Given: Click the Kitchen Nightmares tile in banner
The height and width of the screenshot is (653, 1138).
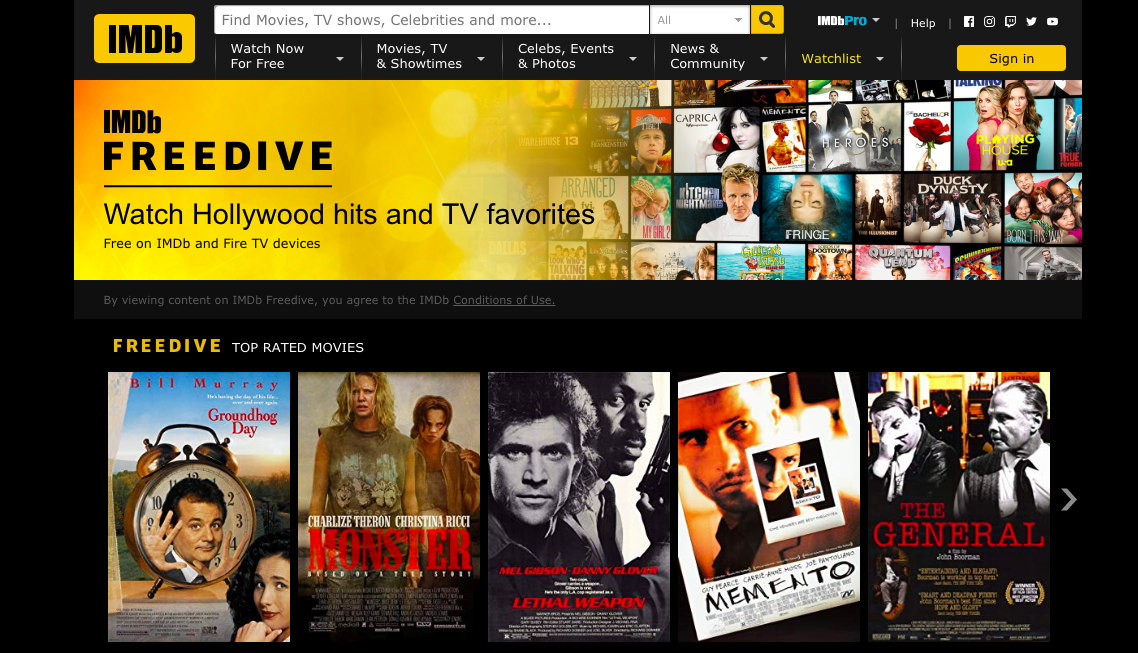Looking at the screenshot, I should tap(716, 208).
